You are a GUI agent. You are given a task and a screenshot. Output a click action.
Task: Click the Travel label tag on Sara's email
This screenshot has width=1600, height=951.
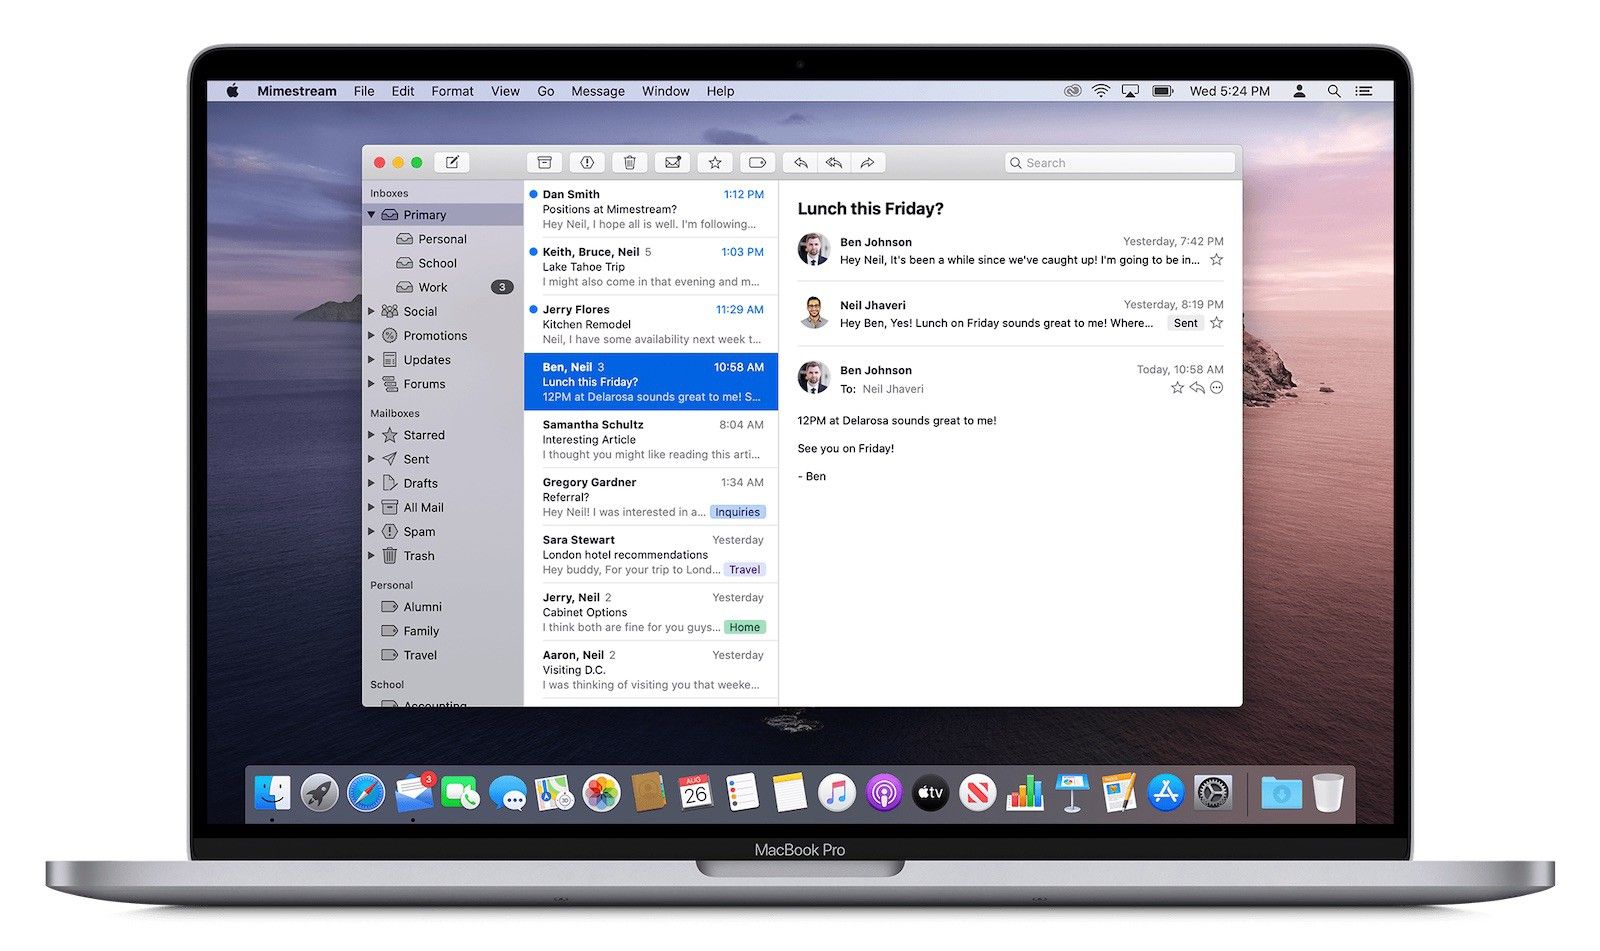745,570
